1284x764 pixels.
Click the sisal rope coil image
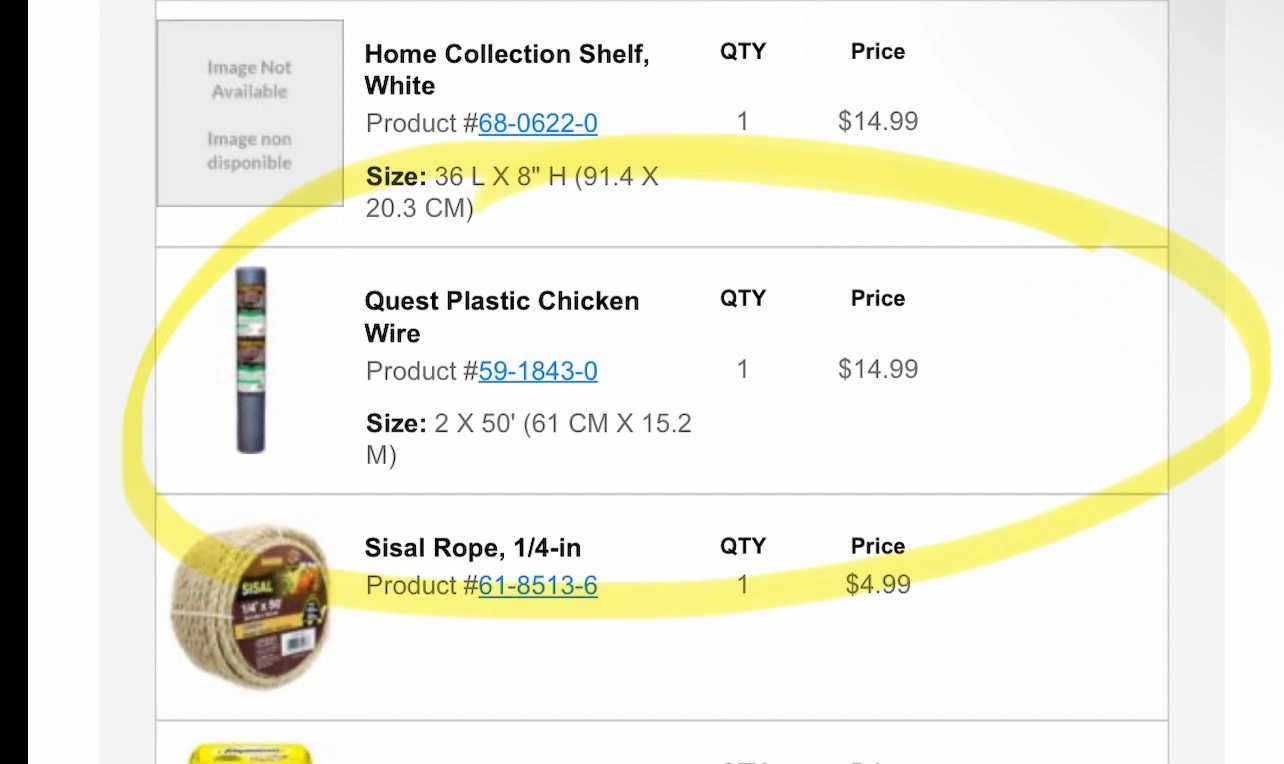(250, 607)
